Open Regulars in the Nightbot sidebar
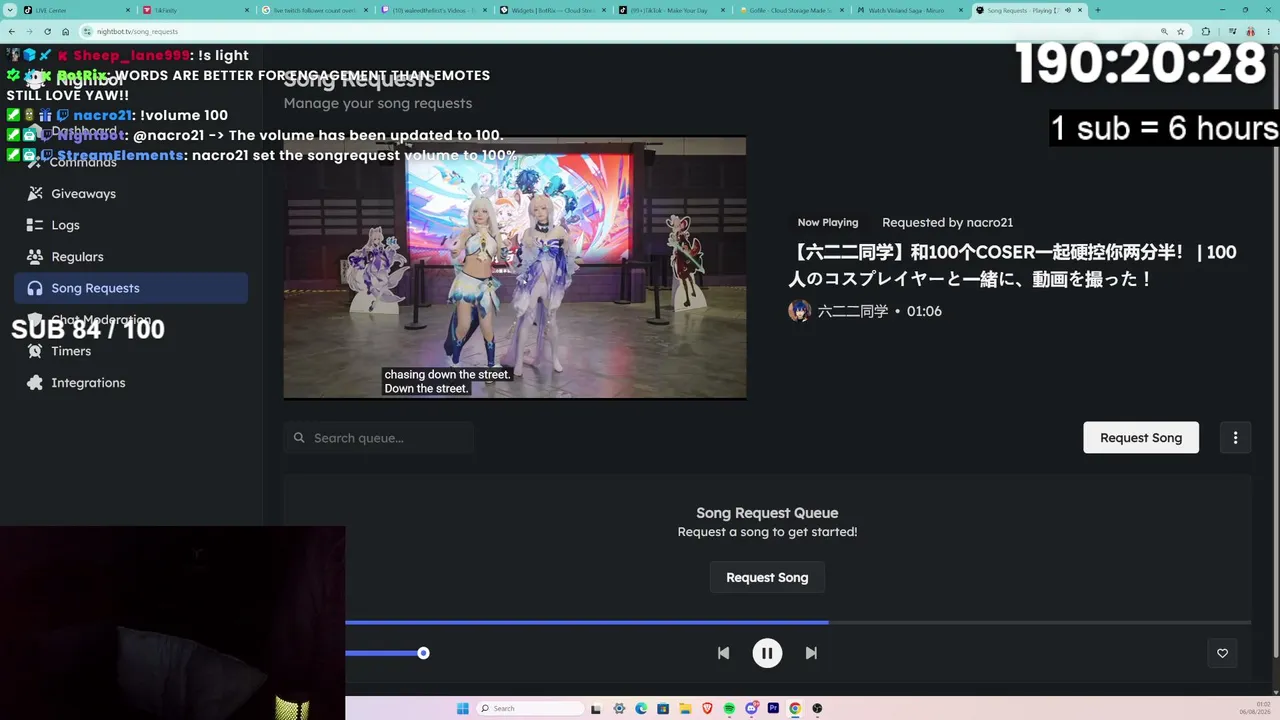 point(77,256)
